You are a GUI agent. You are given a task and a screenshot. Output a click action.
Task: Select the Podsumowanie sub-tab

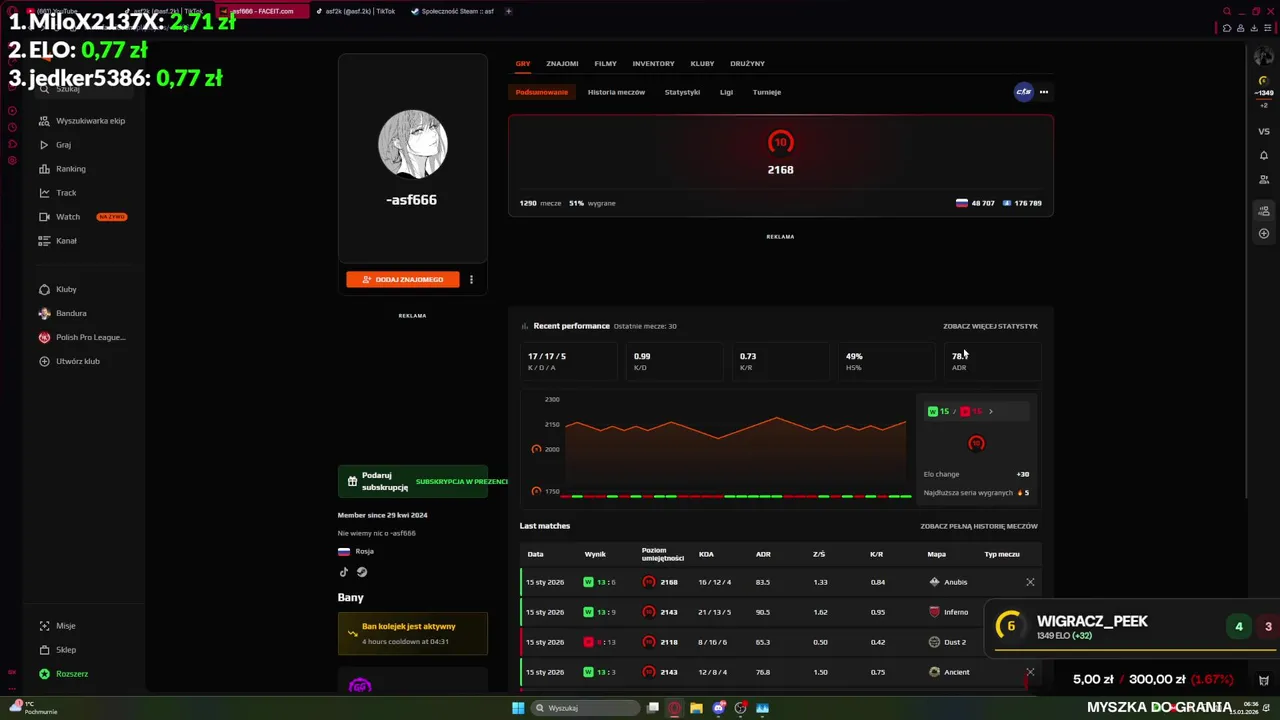point(542,92)
